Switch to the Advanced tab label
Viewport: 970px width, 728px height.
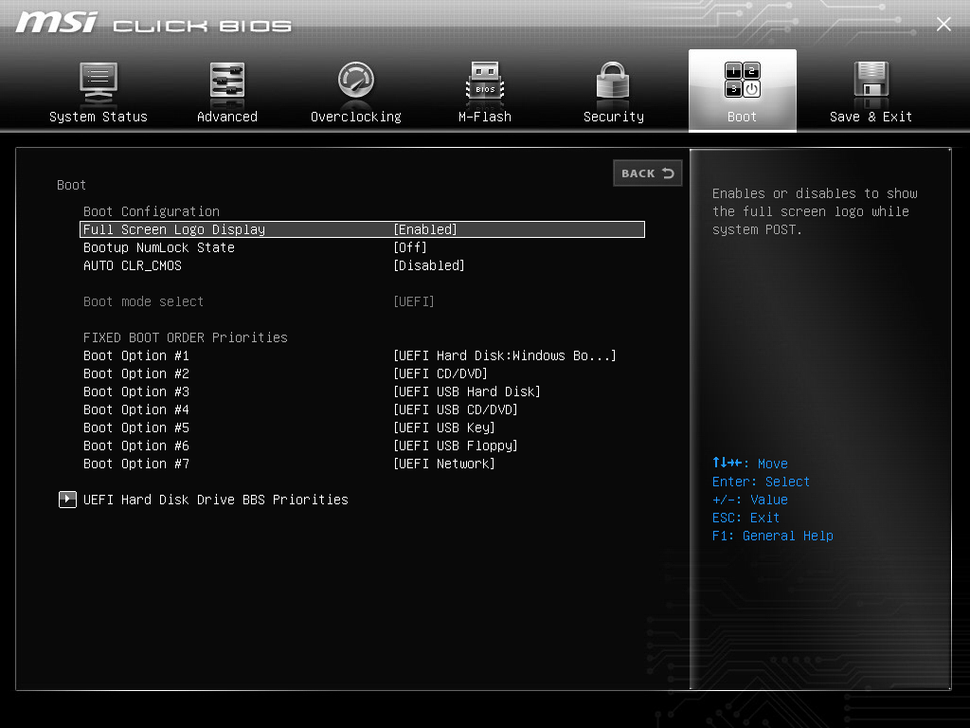point(227,117)
